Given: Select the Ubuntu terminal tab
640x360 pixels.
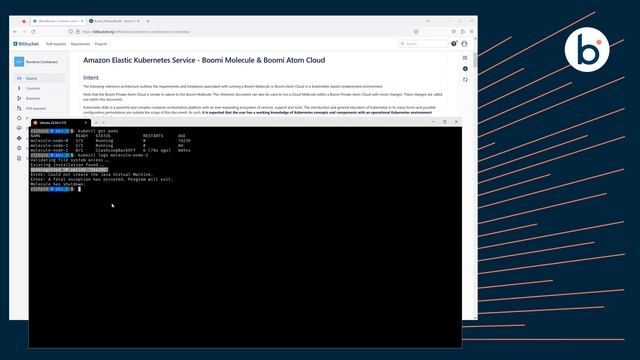Looking at the screenshot, I should [x=60, y=122].
